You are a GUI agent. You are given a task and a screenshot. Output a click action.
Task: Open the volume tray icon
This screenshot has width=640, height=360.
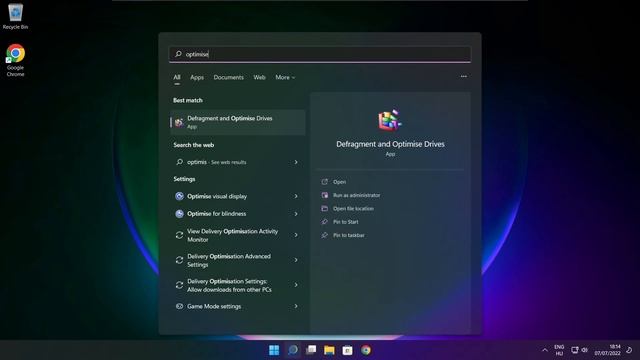[584, 350]
